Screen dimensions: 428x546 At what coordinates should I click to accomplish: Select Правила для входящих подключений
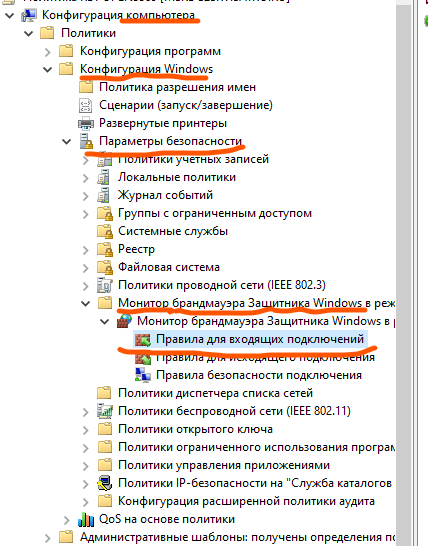(260, 339)
